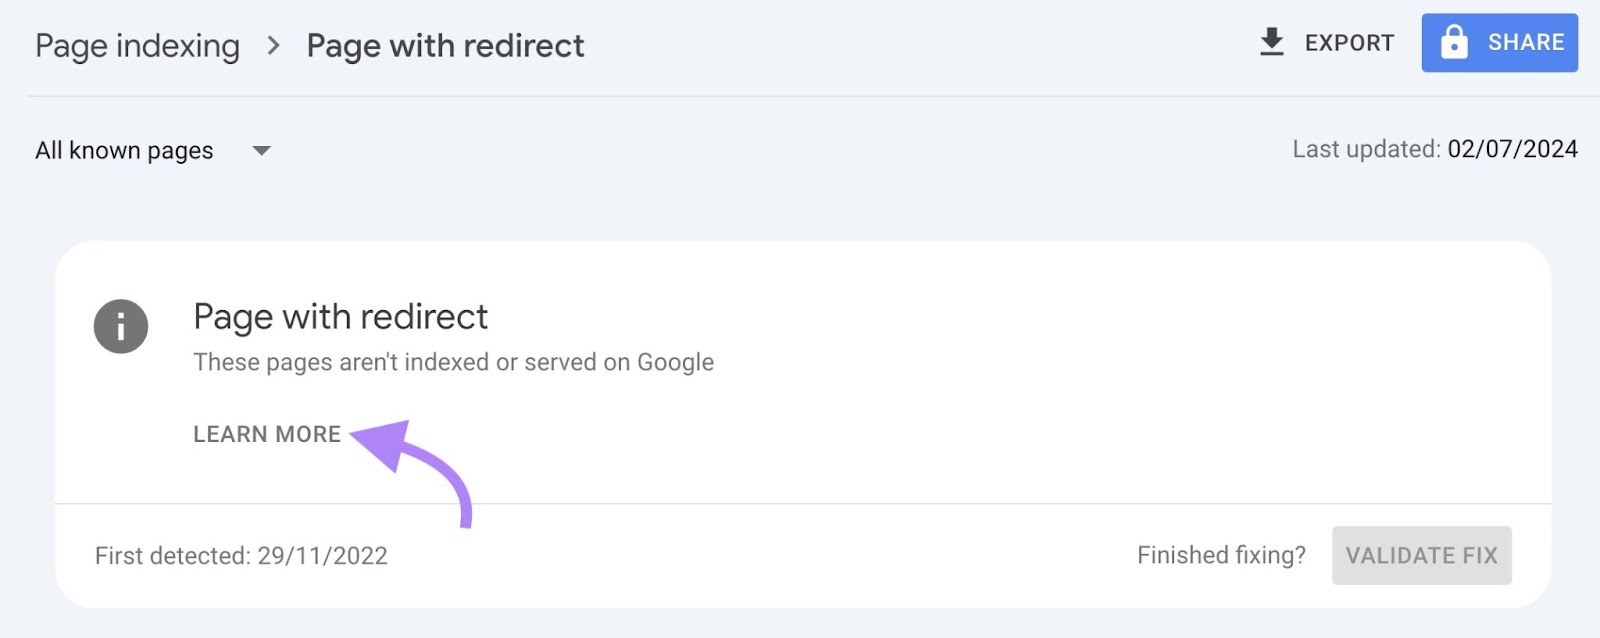Click the first detected date text

(241, 555)
